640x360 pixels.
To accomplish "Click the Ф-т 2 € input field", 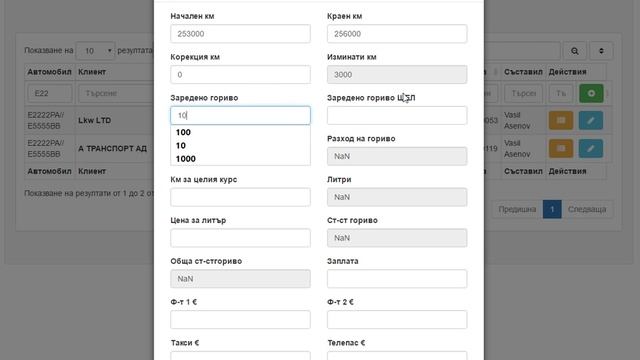I will coord(397,320).
